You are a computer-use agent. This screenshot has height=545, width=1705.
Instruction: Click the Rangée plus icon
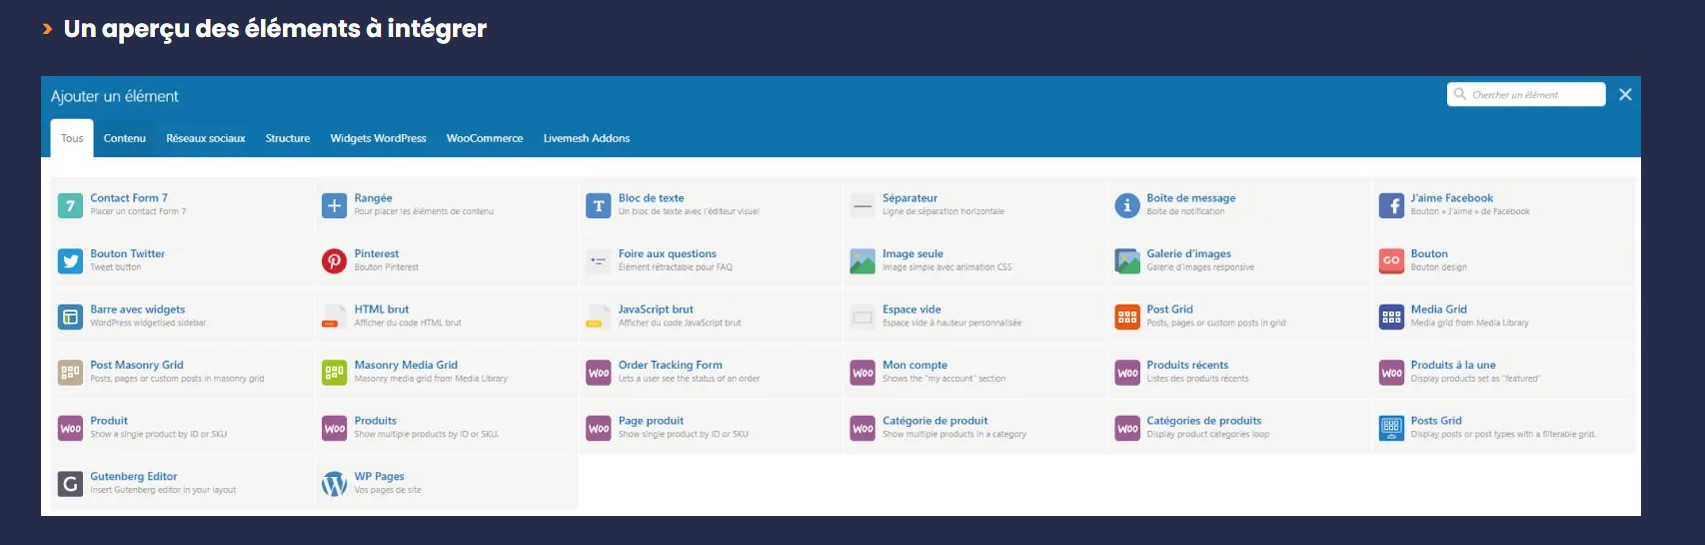[334, 206]
